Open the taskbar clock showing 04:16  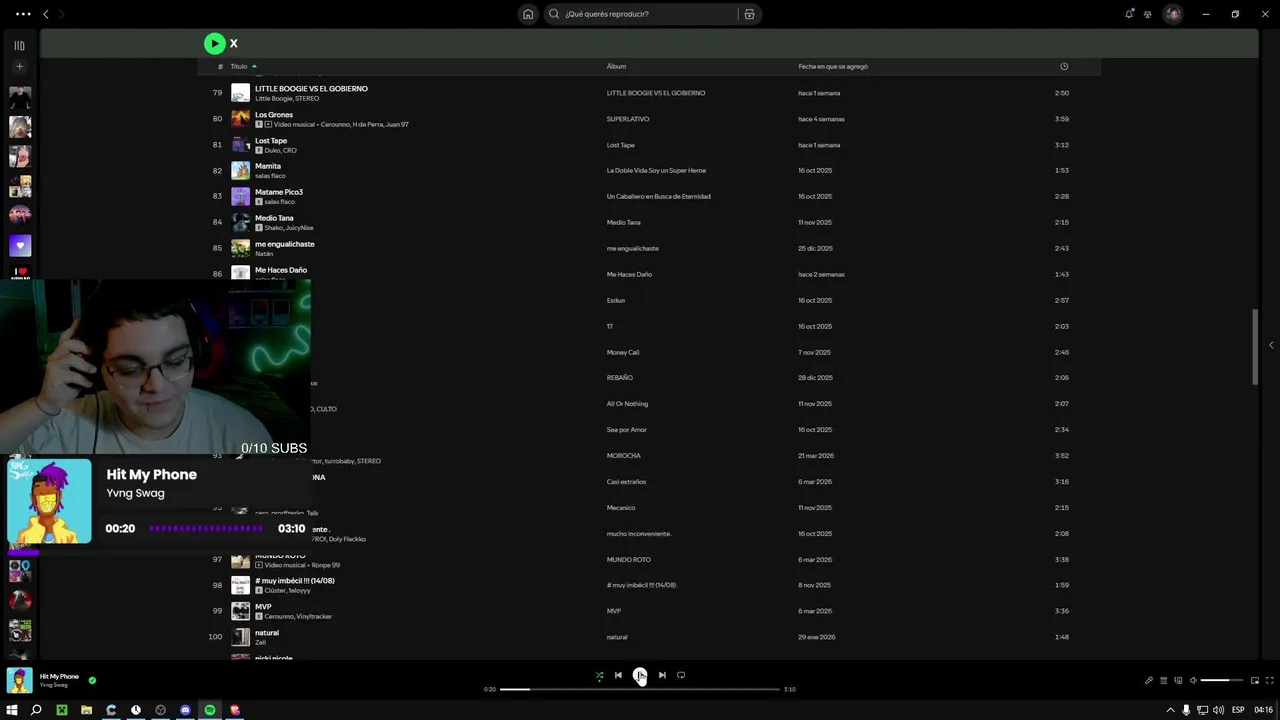pyautogui.click(x=1263, y=710)
